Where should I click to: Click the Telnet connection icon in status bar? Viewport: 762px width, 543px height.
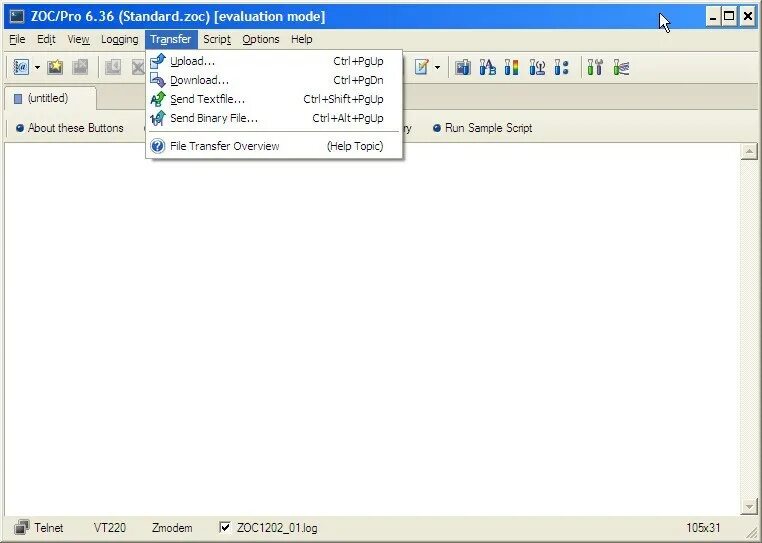coord(21,527)
